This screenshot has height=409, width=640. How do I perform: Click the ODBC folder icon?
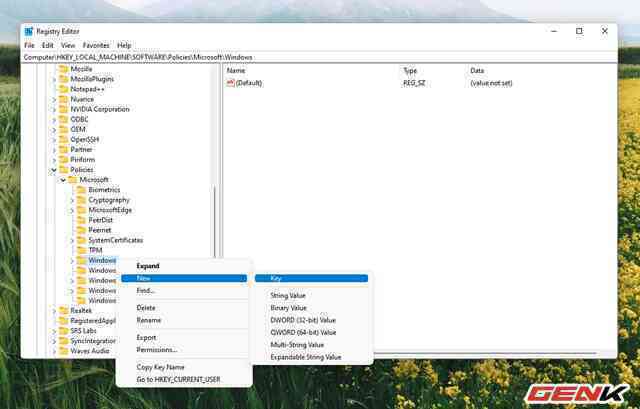click(x=64, y=119)
